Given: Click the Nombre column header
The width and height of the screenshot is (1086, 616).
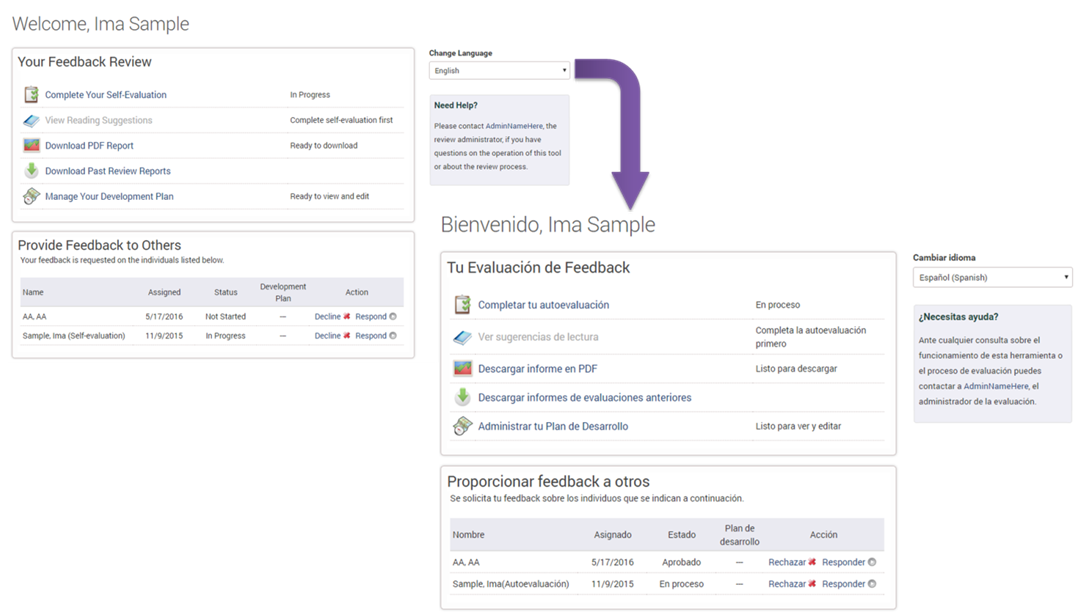Looking at the screenshot, I should point(468,535).
